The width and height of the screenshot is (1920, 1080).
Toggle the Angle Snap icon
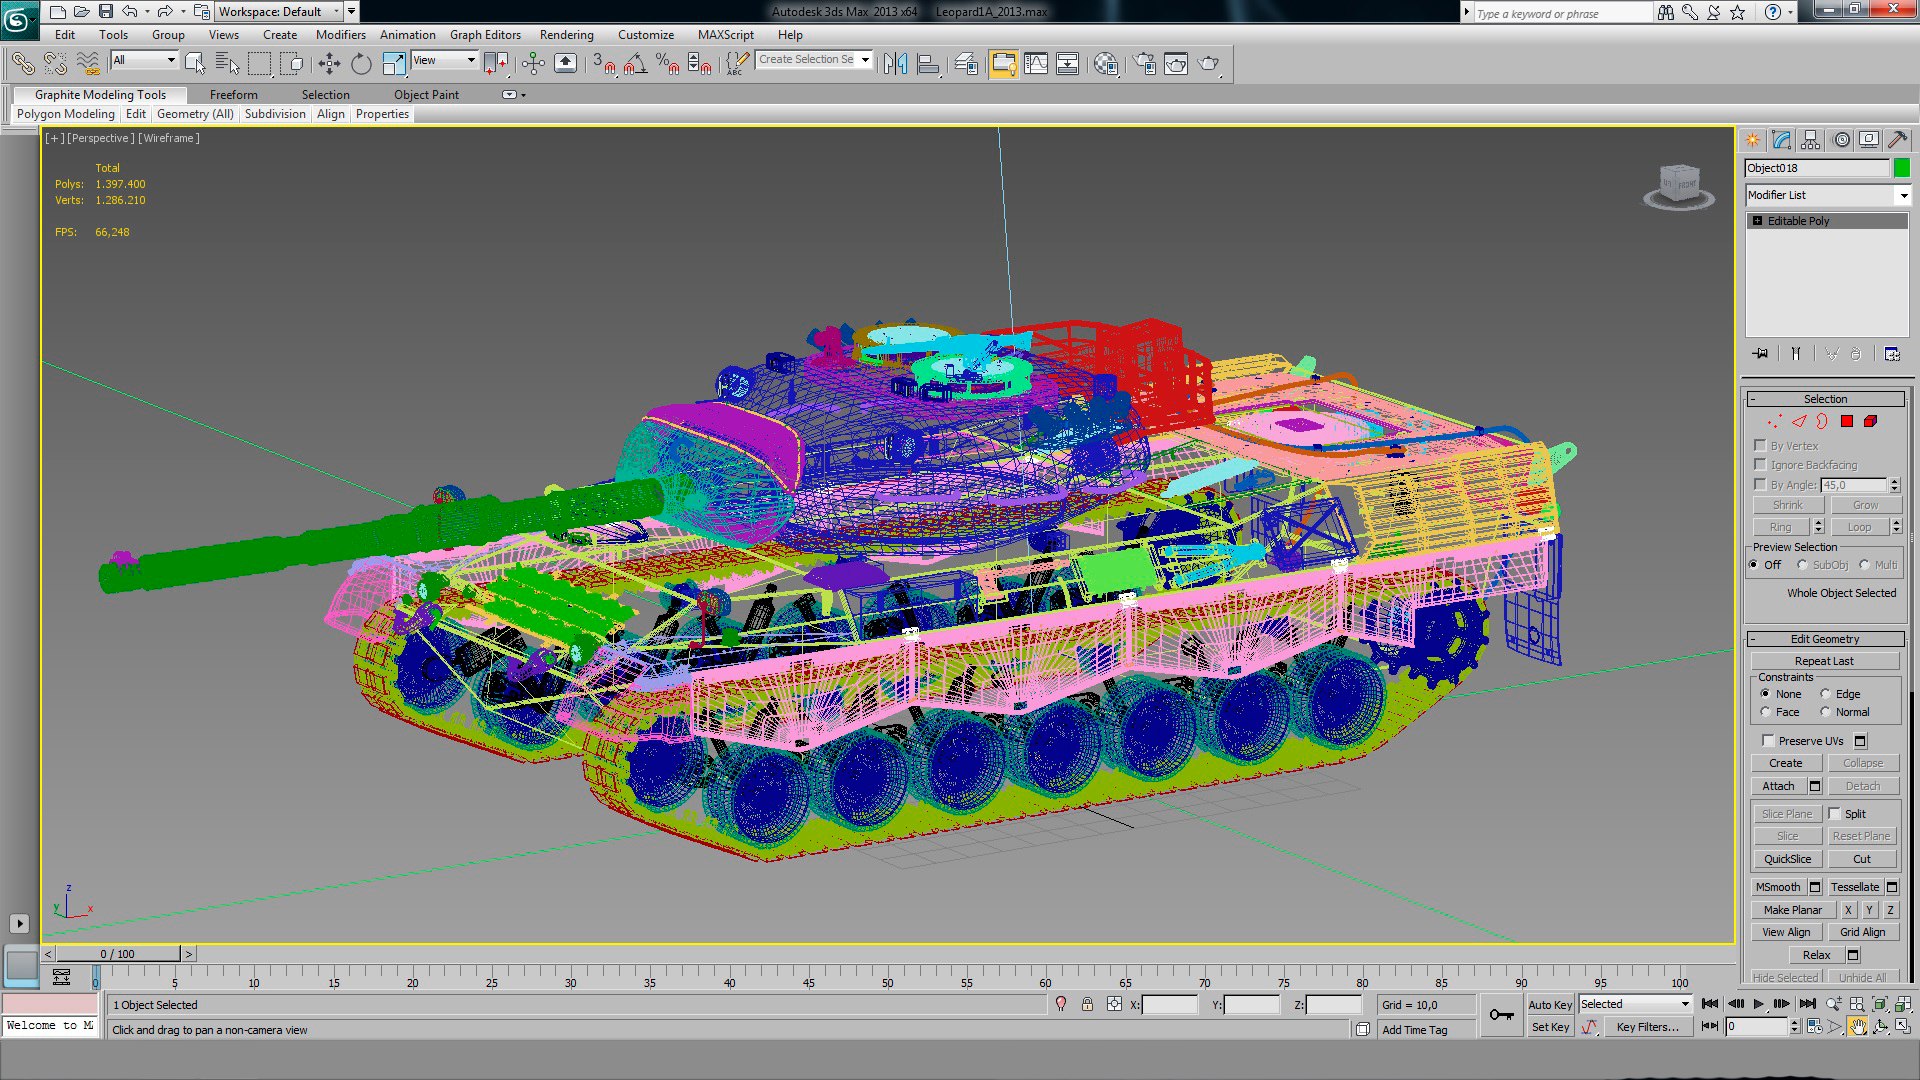635,64
